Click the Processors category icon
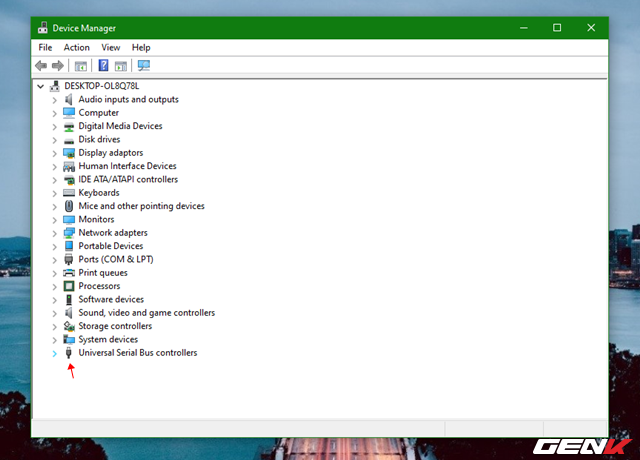 pyautogui.click(x=69, y=286)
